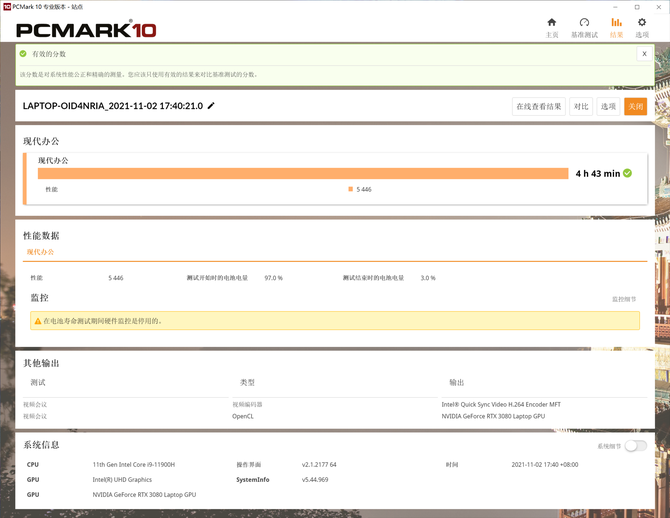Open the Results (结果) bar chart icon
The height and width of the screenshot is (518, 670).
[616, 23]
